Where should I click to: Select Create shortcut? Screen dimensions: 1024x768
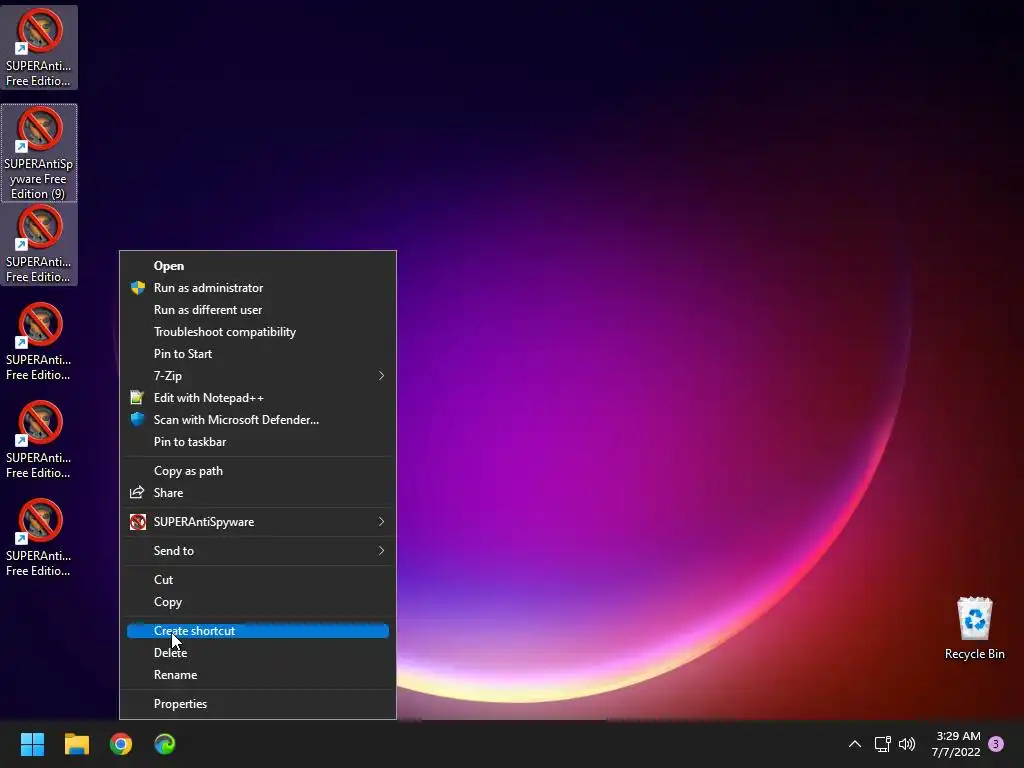(258, 631)
